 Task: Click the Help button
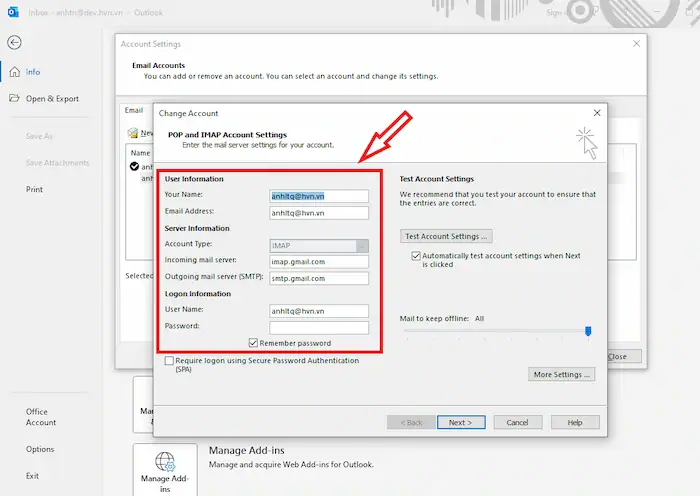(575, 422)
